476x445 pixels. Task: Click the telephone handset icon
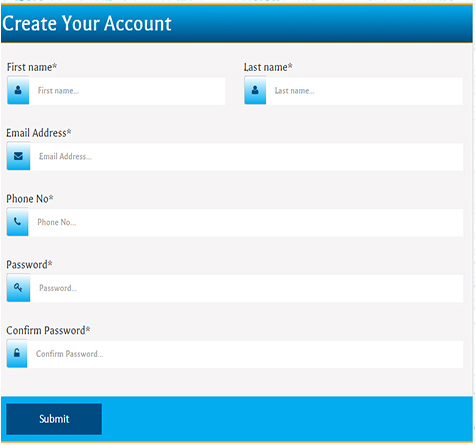coord(17,222)
